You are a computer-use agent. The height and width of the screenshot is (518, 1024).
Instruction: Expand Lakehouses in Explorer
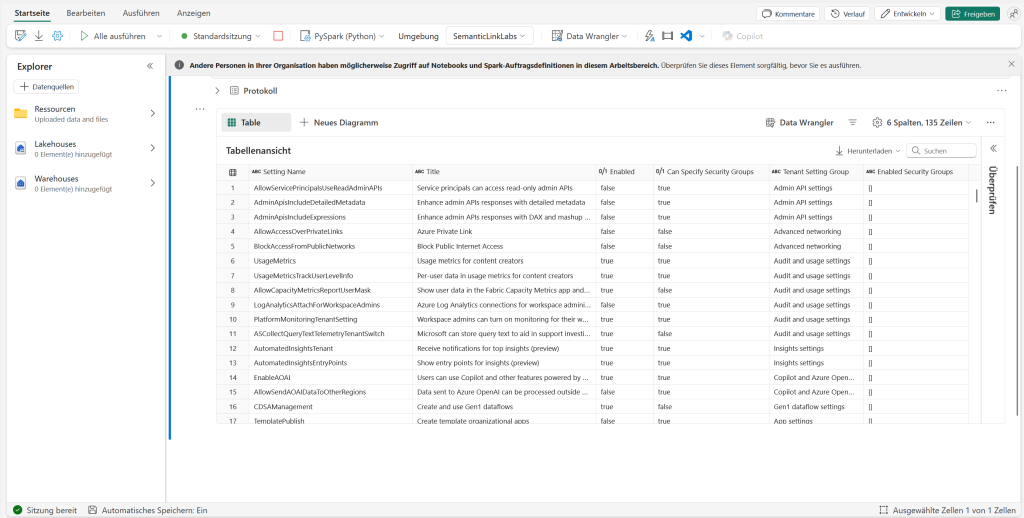point(153,148)
